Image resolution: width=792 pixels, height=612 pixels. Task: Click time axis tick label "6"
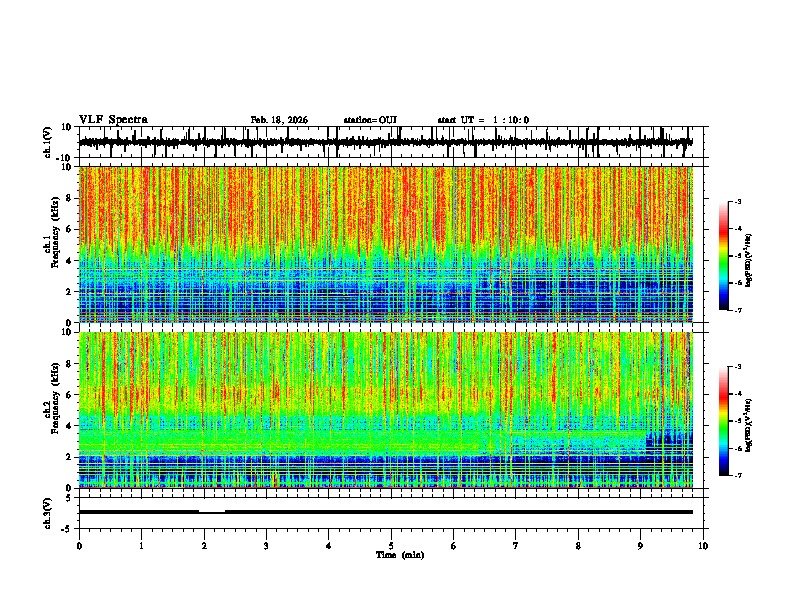454,546
